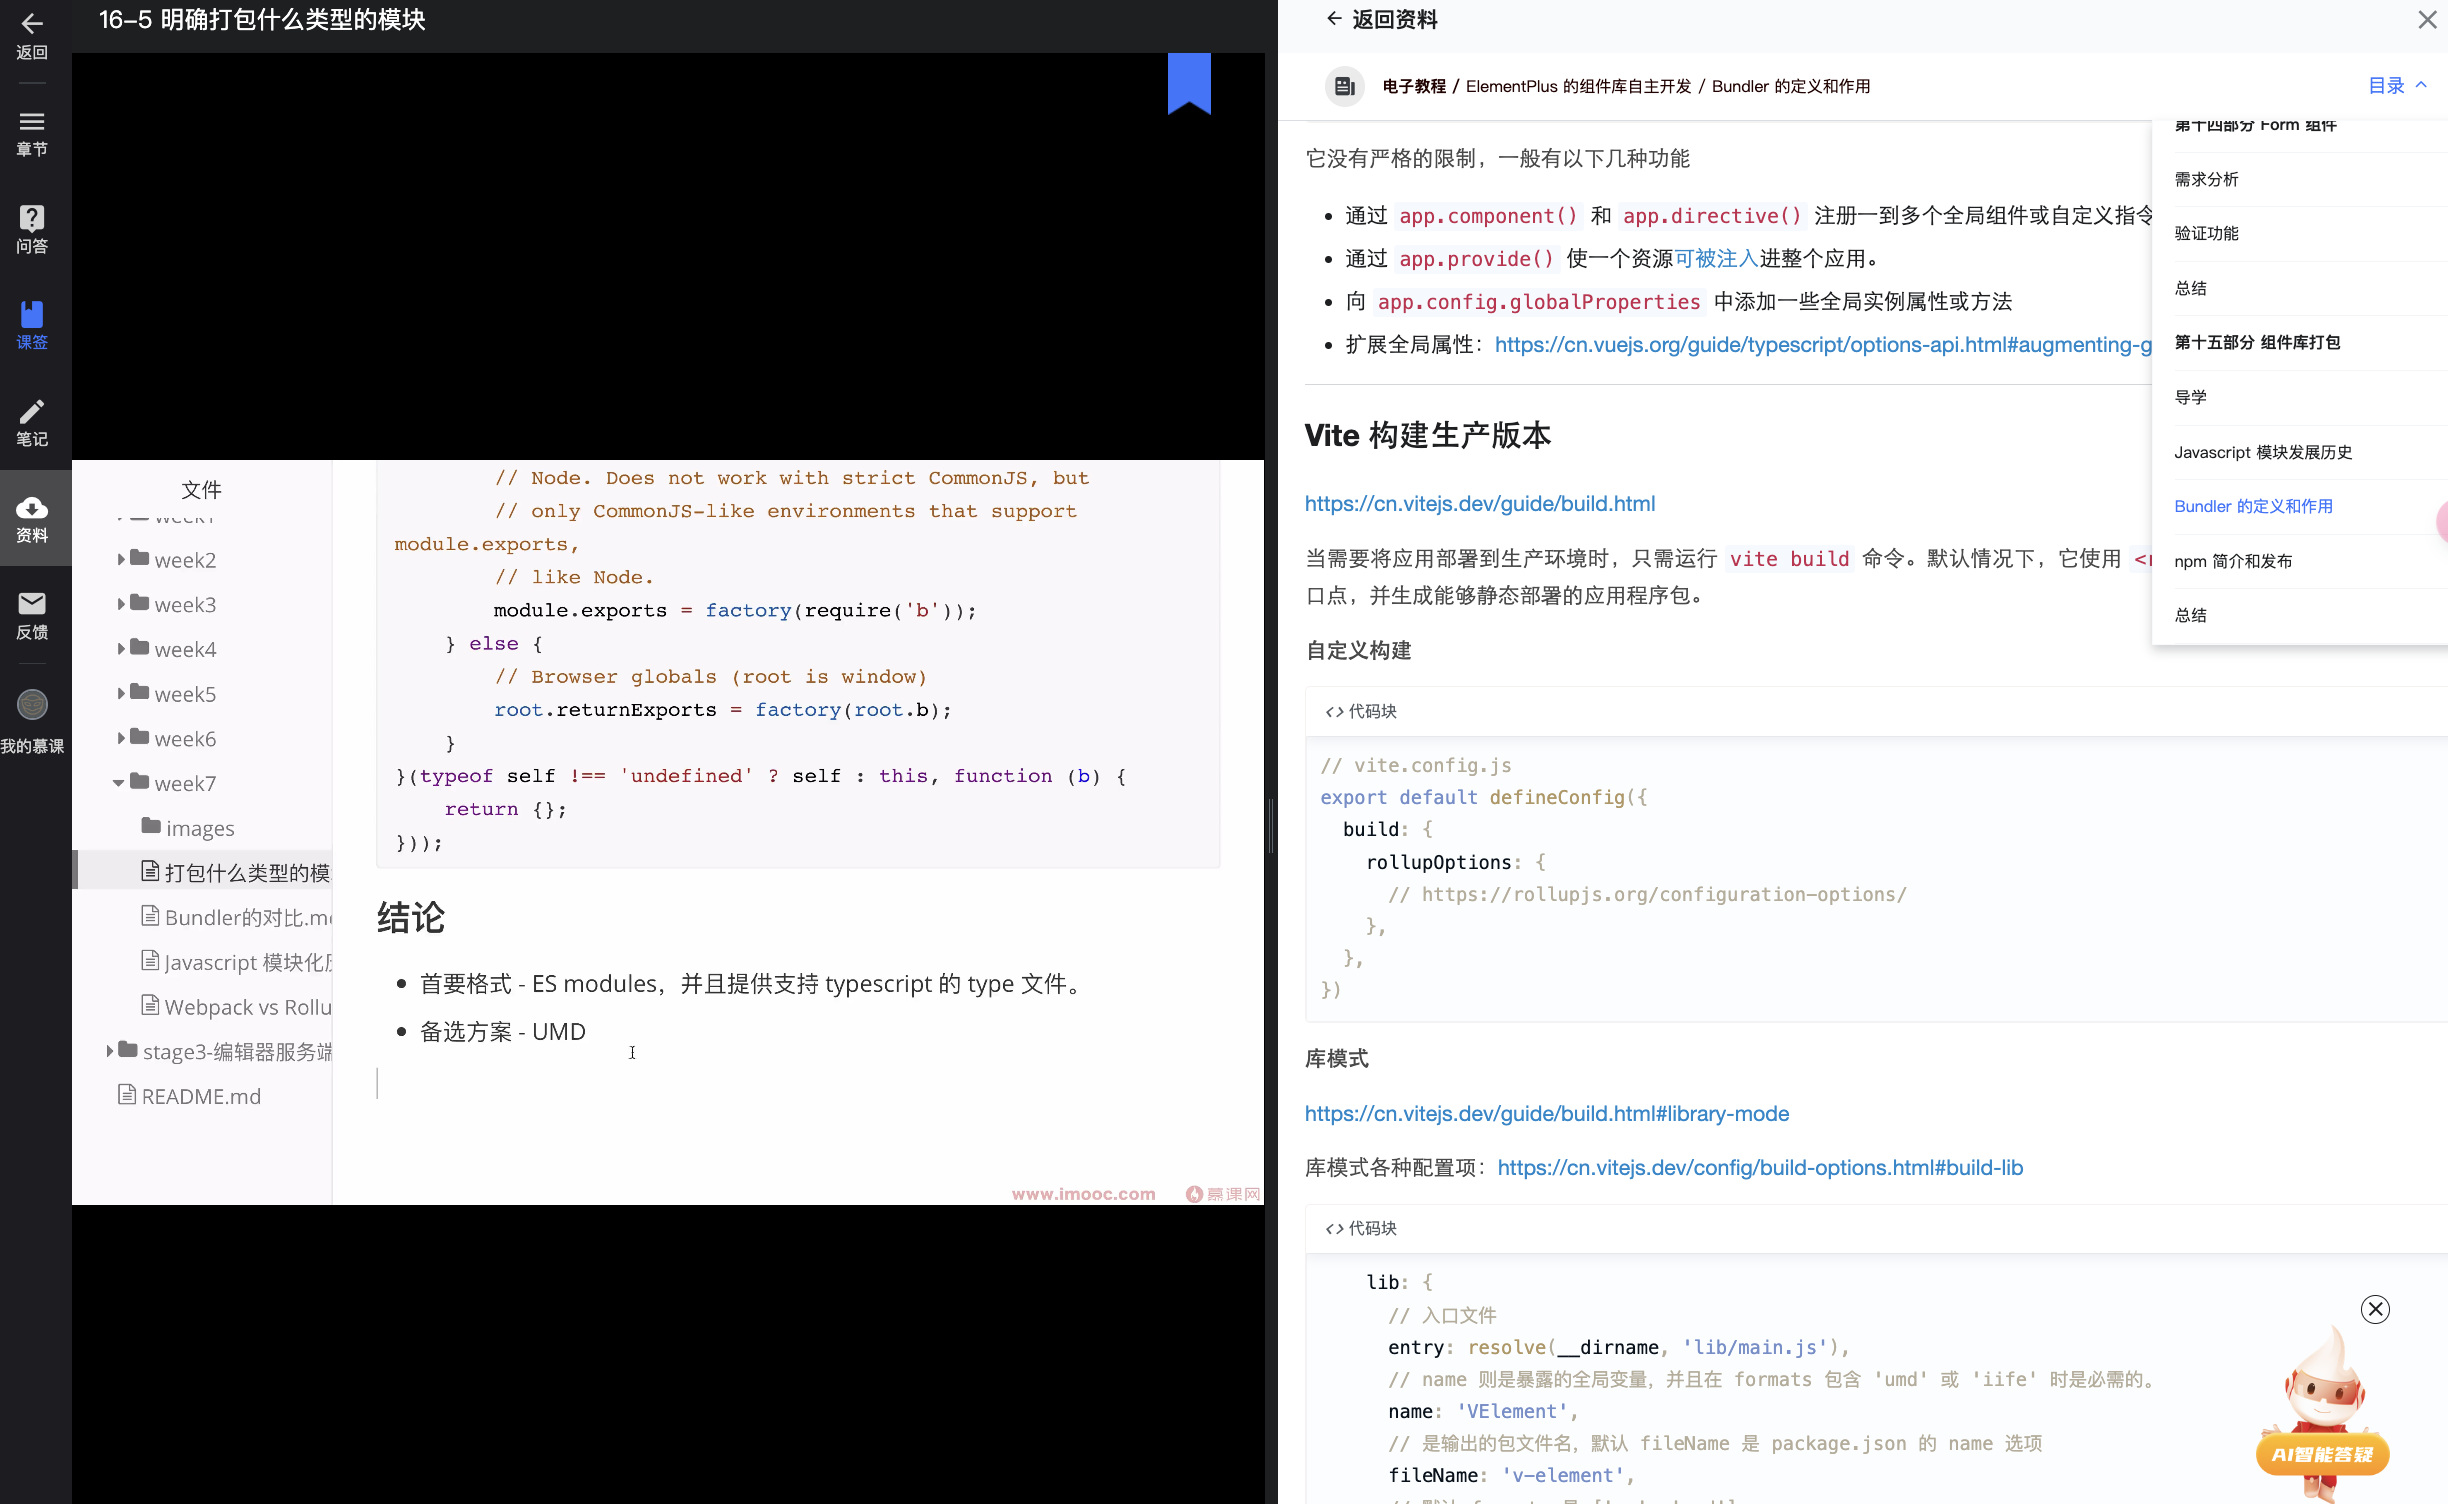Open the 资料 materials panel
Image resolution: width=2448 pixels, height=1504 pixels.
32,519
